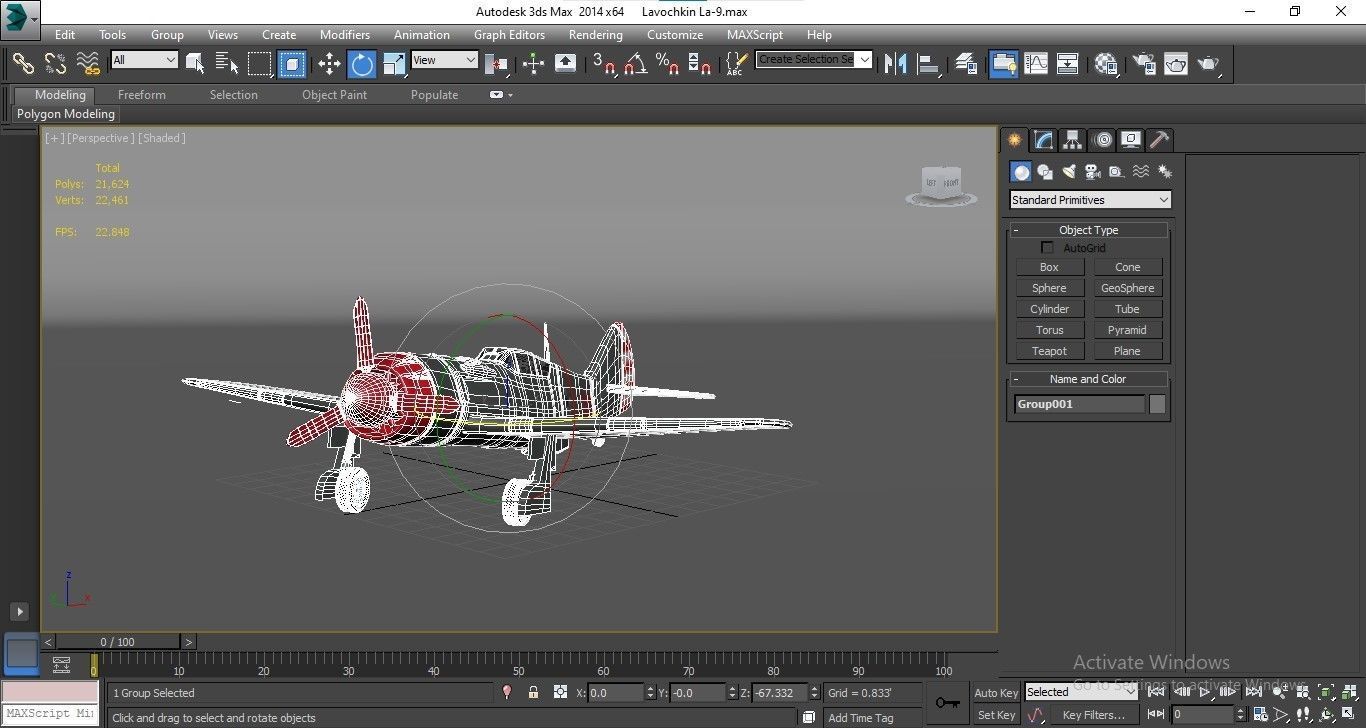1366x728 pixels.
Task: Toggle the Selection Lock padlock icon
Action: coord(533,692)
